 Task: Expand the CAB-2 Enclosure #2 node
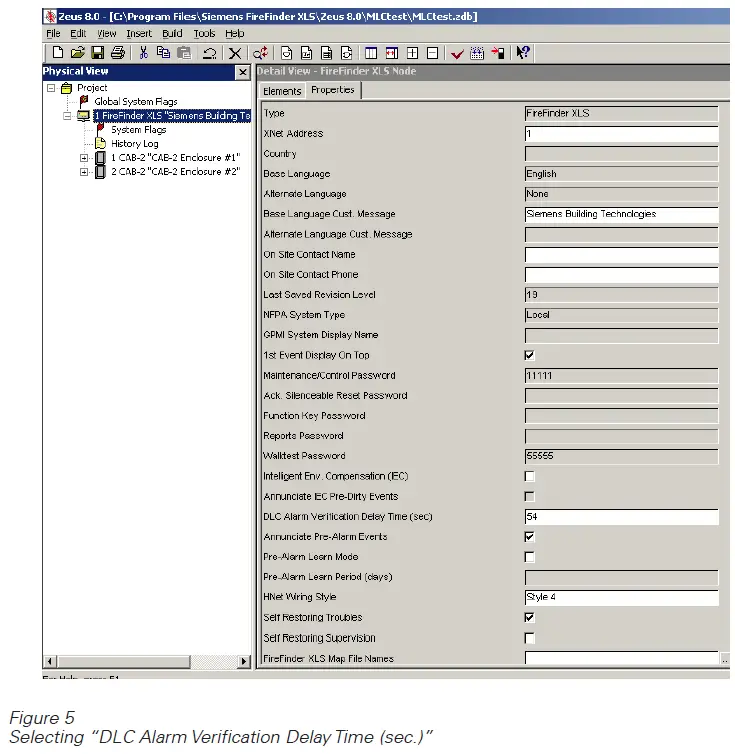point(84,172)
